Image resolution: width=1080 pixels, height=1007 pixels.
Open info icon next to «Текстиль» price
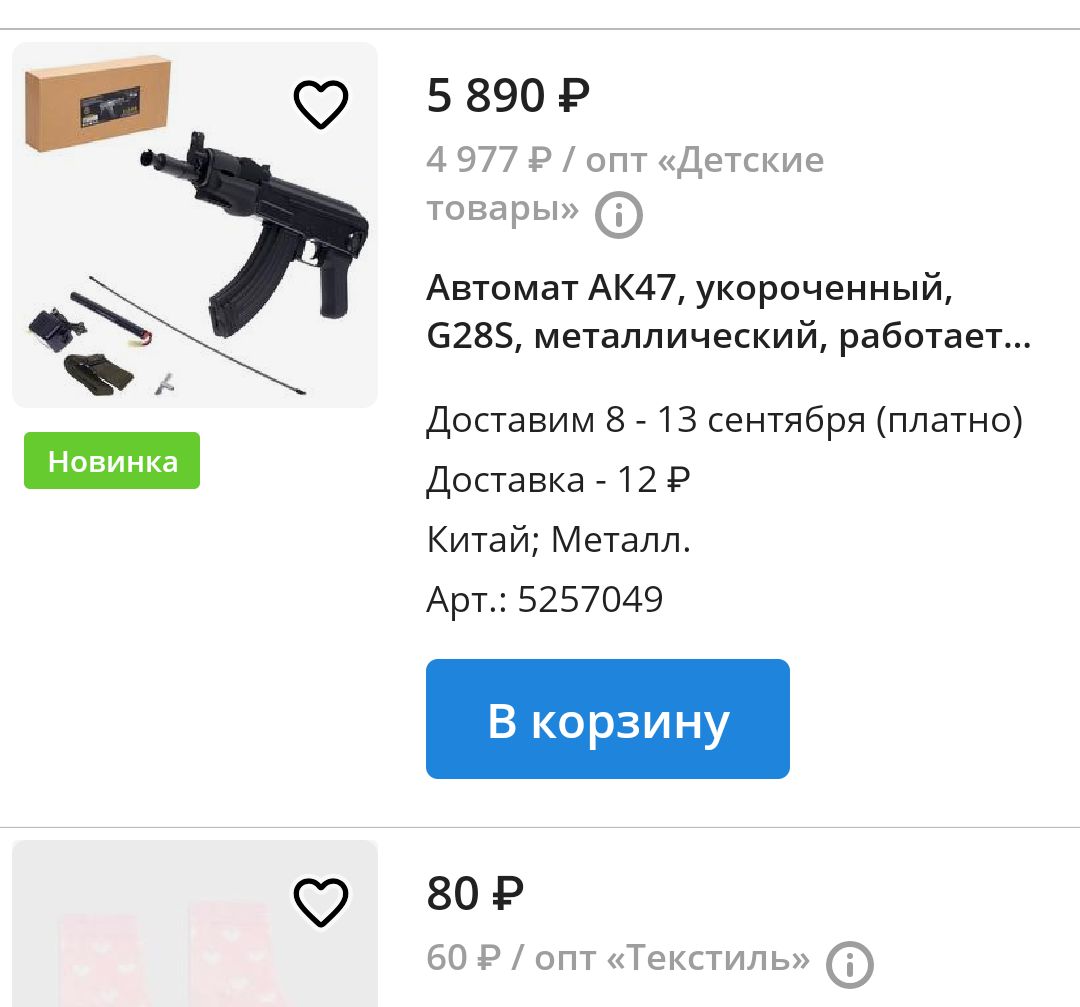pos(849,964)
